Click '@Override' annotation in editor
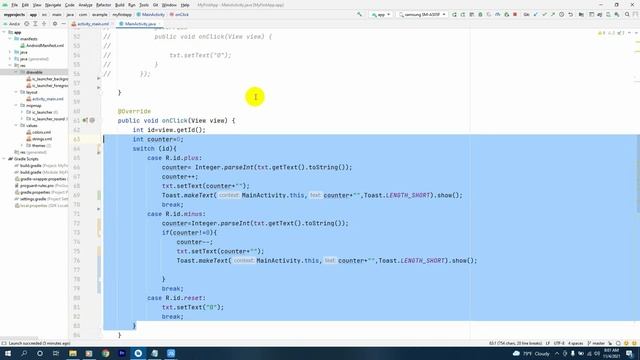Screen dimensions: 640x360 (134, 111)
